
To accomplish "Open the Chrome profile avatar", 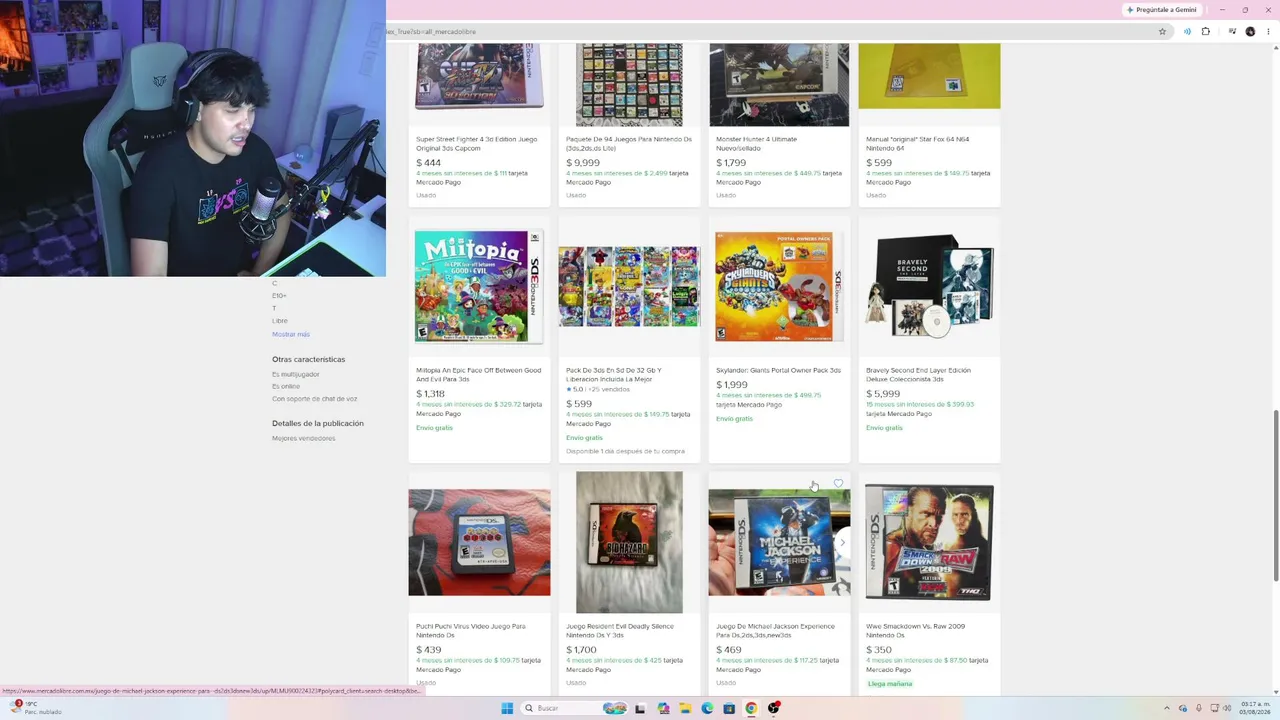I will [x=1250, y=31].
